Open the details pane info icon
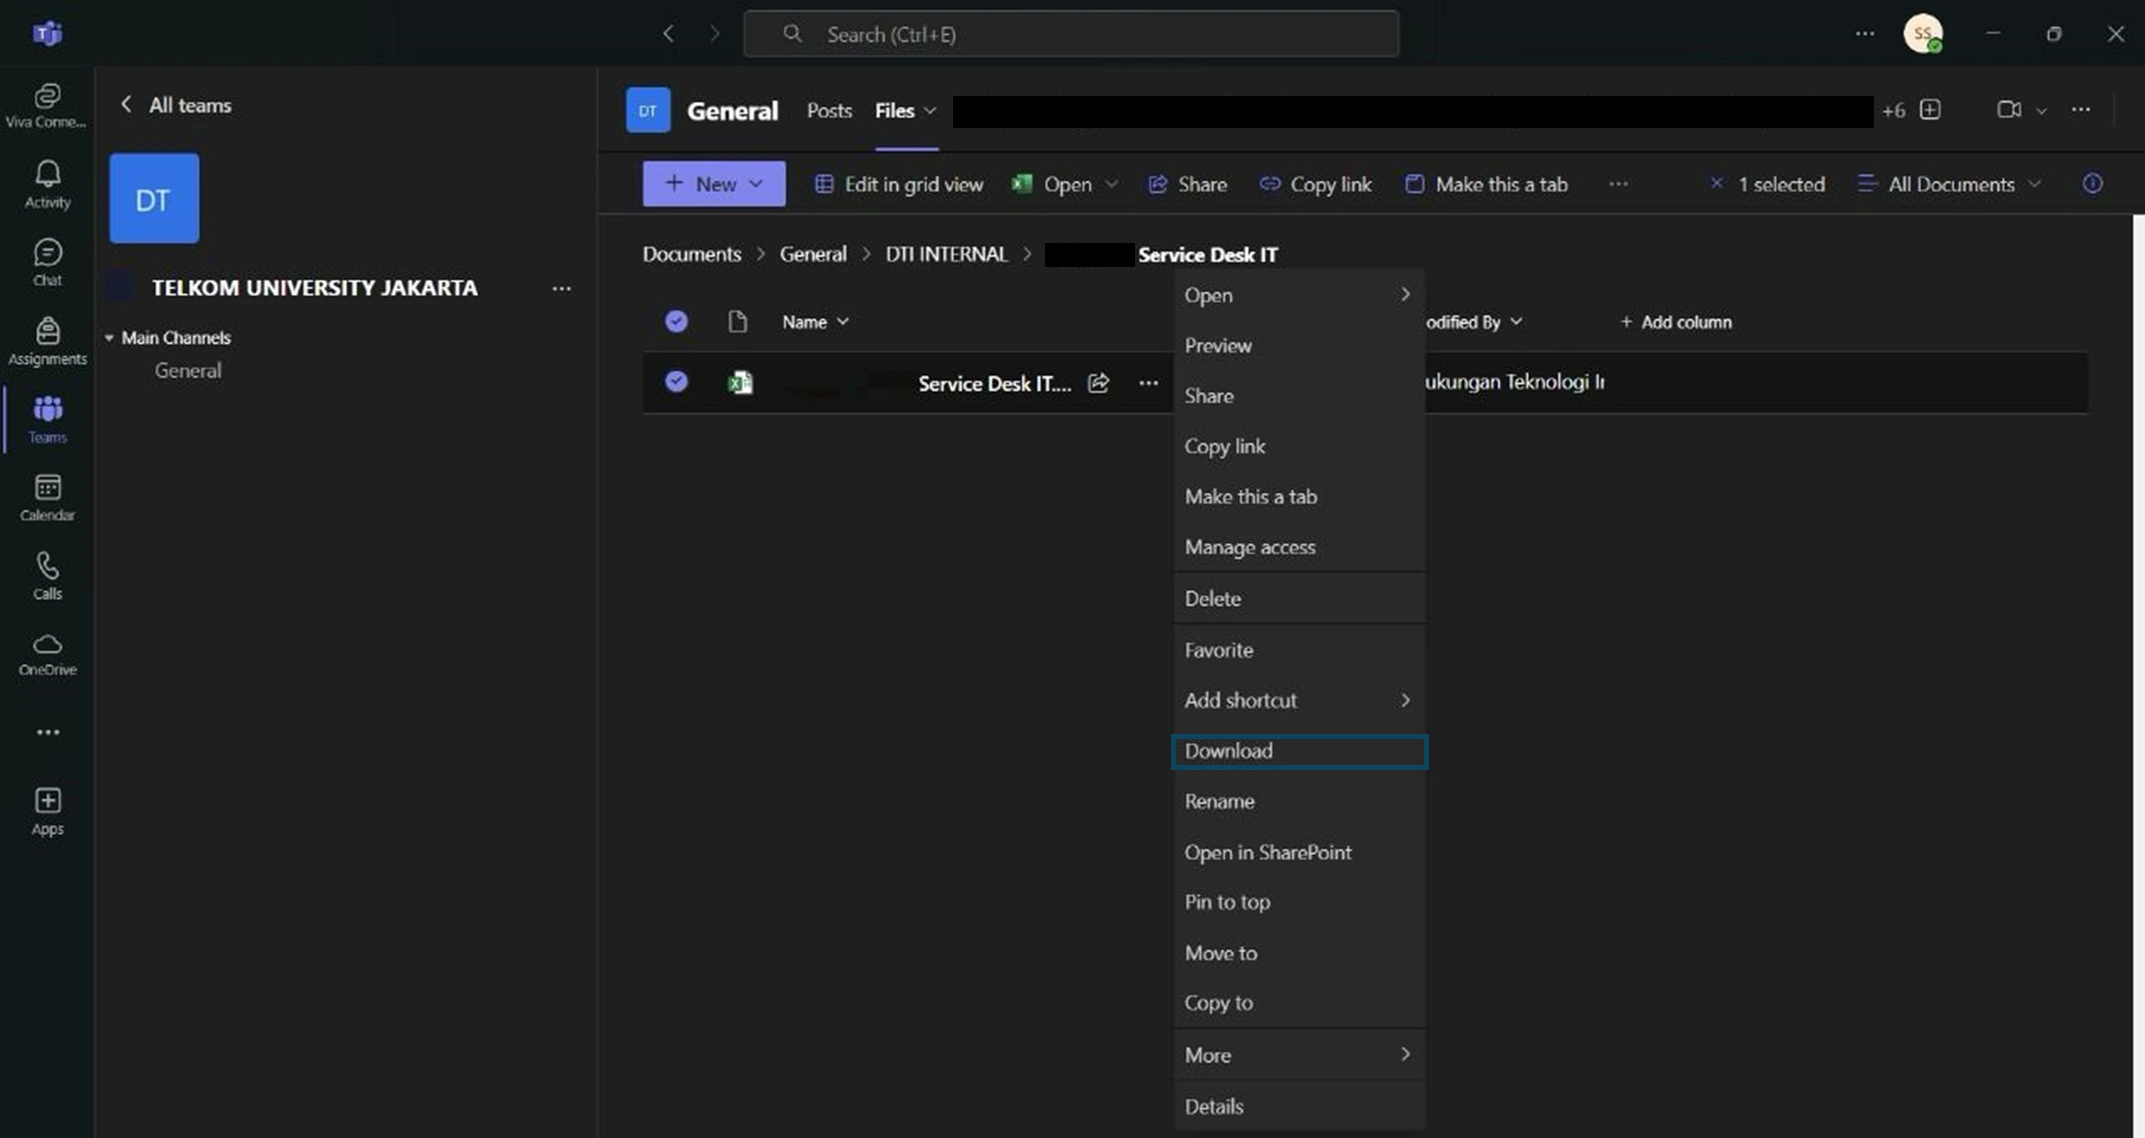The height and width of the screenshot is (1138, 2145). (2092, 184)
